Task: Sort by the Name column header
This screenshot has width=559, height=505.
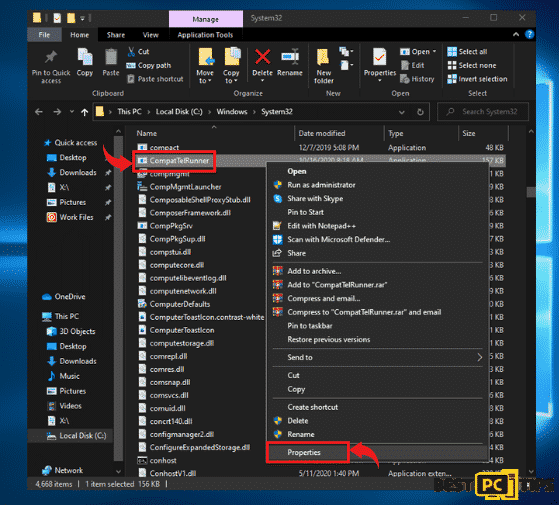Action: (x=147, y=133)
